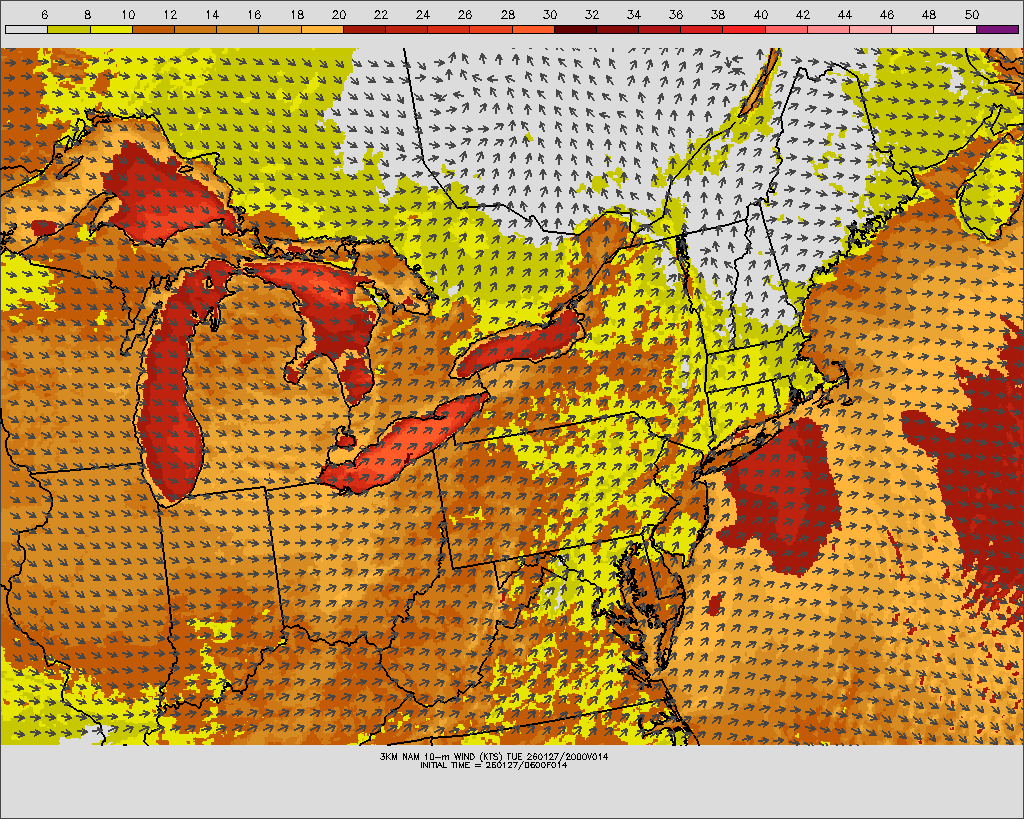This screenshot has width=1024, height=819.
Task: Click the legend label "30"
Action: pyautogui.click(x=549, y=14)
